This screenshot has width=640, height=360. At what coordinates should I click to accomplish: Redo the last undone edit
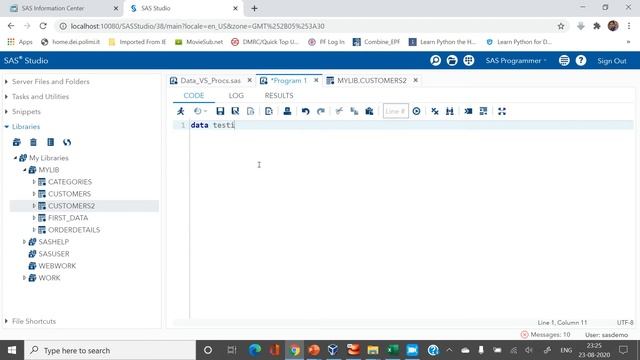click(x=321, y=111)
